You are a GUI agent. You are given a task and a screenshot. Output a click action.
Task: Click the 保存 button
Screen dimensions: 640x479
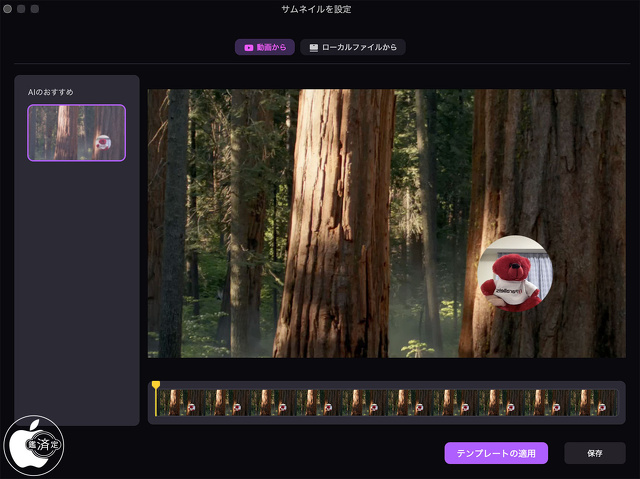click(594, 453)
